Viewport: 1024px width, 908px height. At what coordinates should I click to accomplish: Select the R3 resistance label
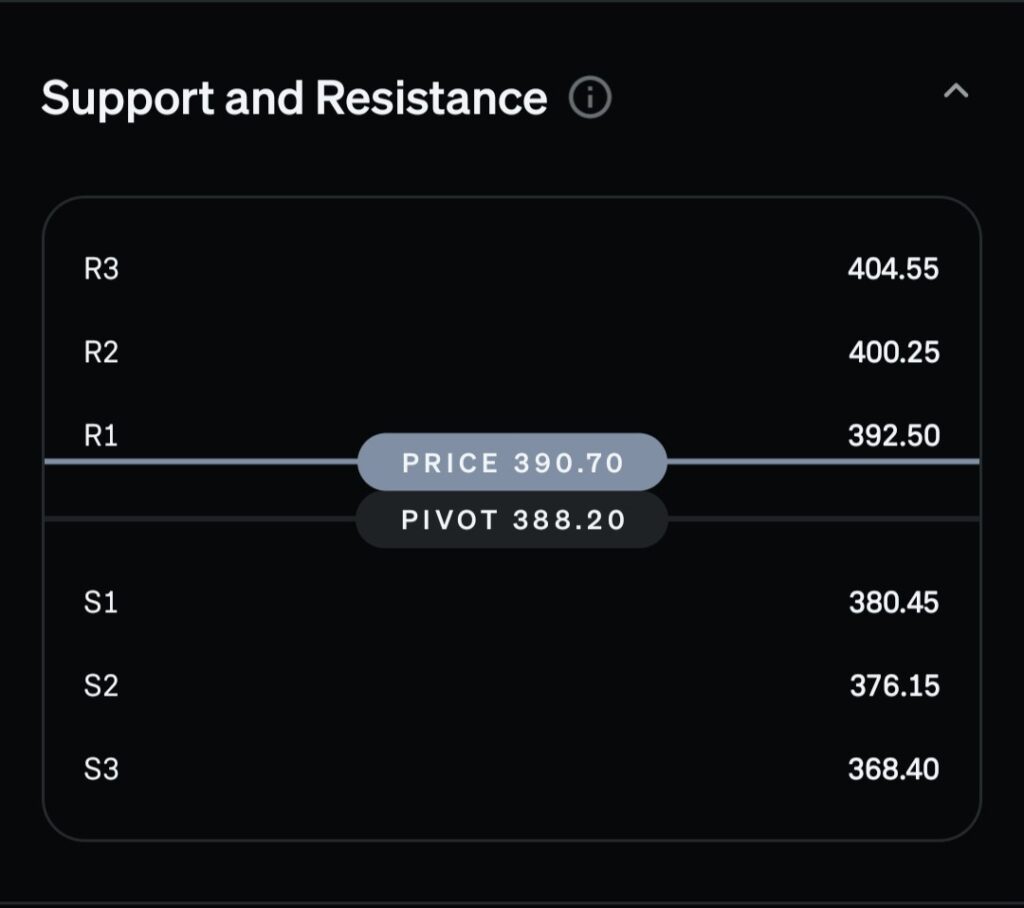tap(101, 269)
